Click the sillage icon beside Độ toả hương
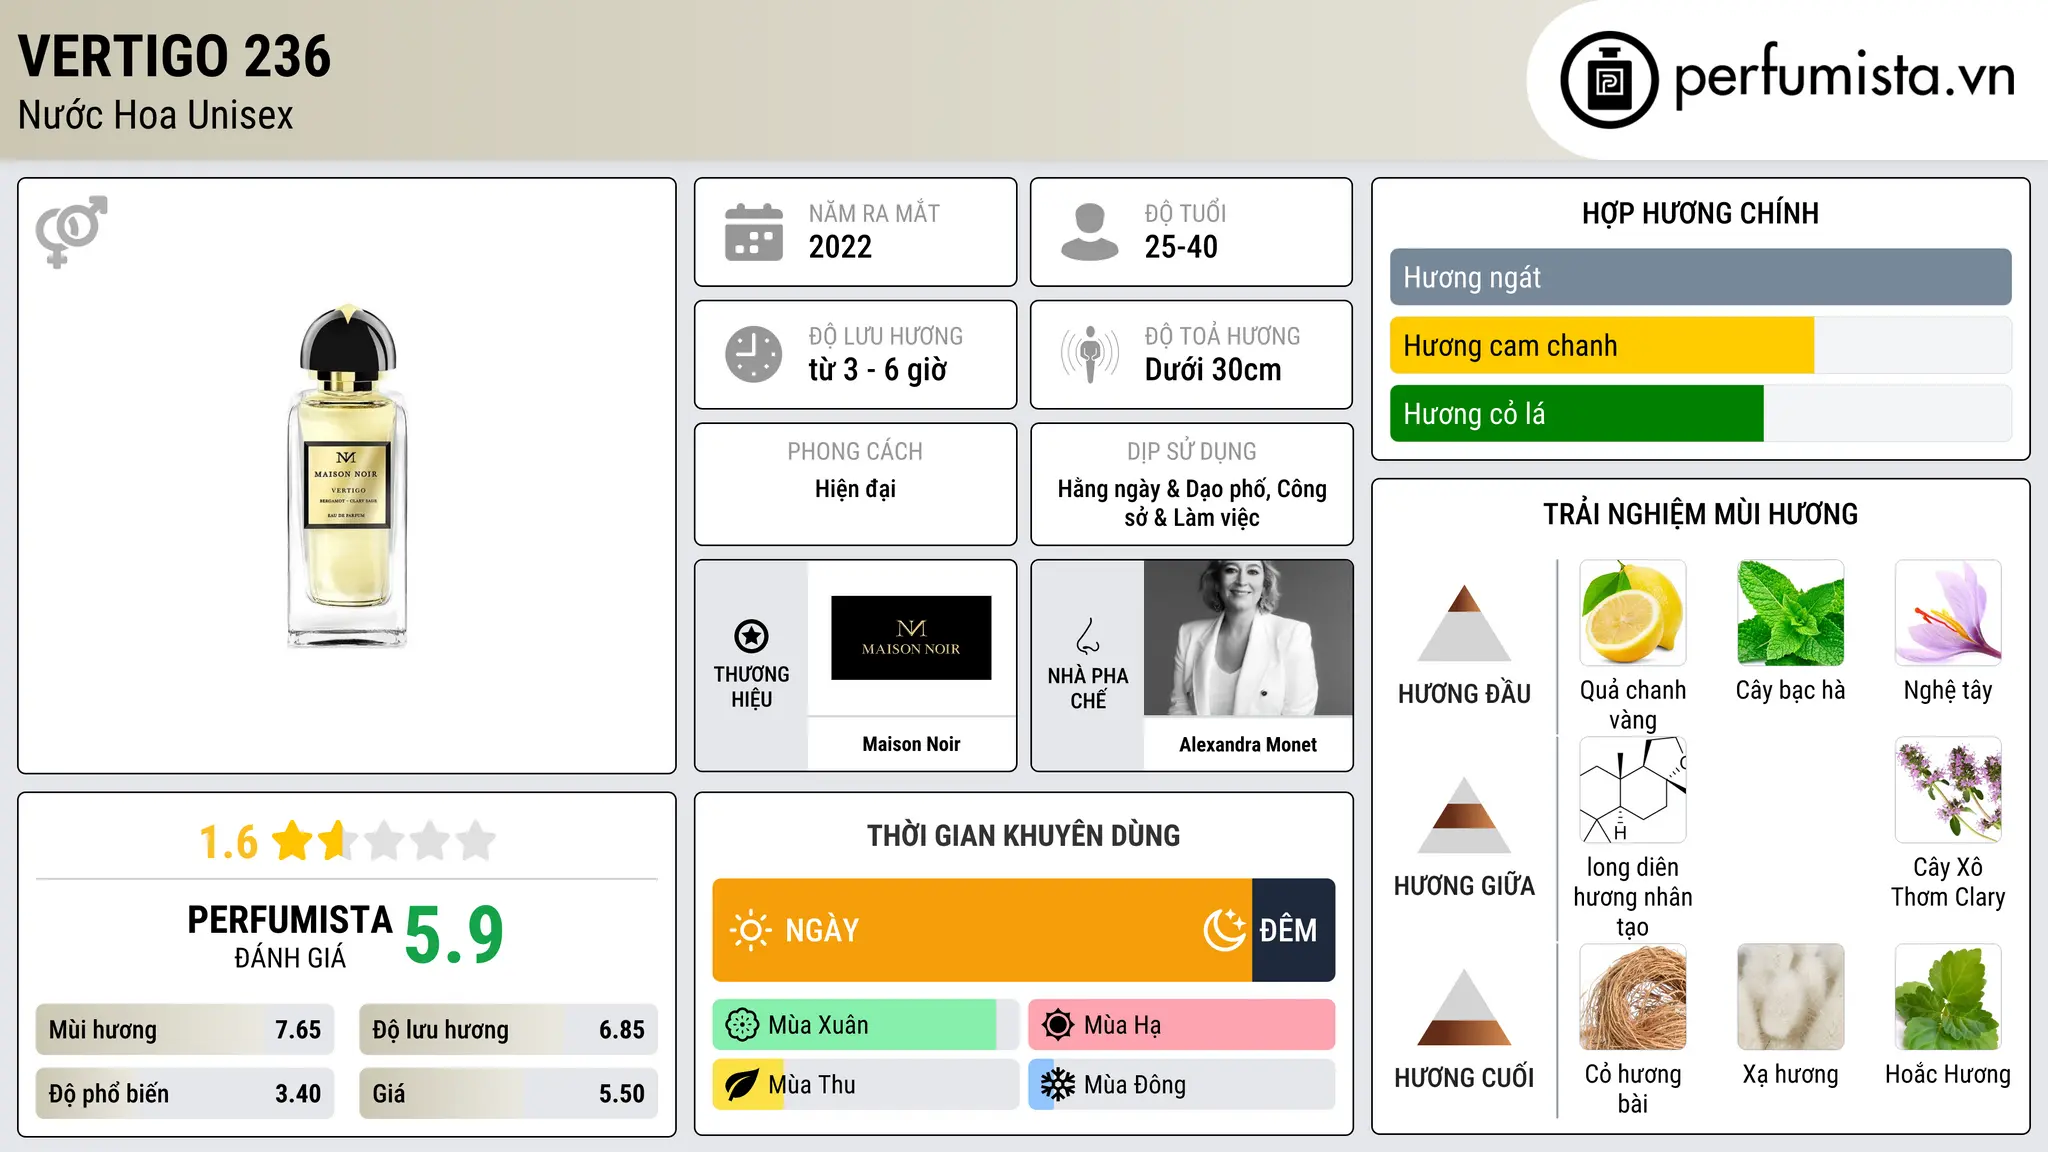Screen dimensions: 2048x1152 [x=1090, y=354]
